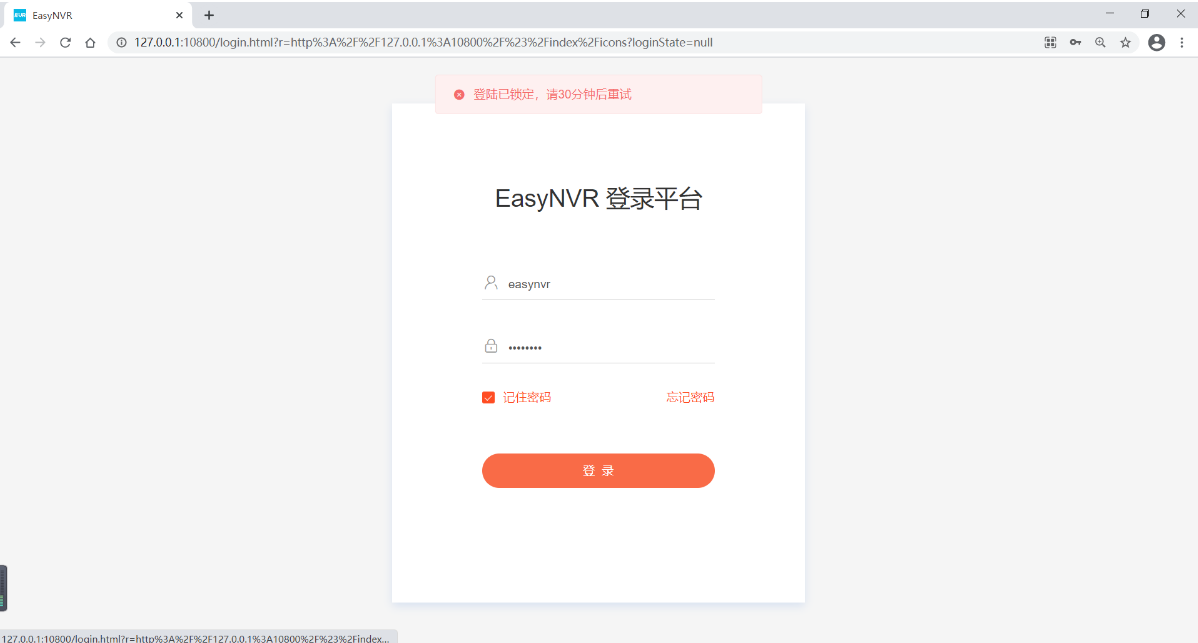The image size is (1198, 643).
Task: Click the user icon beside username
Action: pyautogui.click(x=491, y=283)
